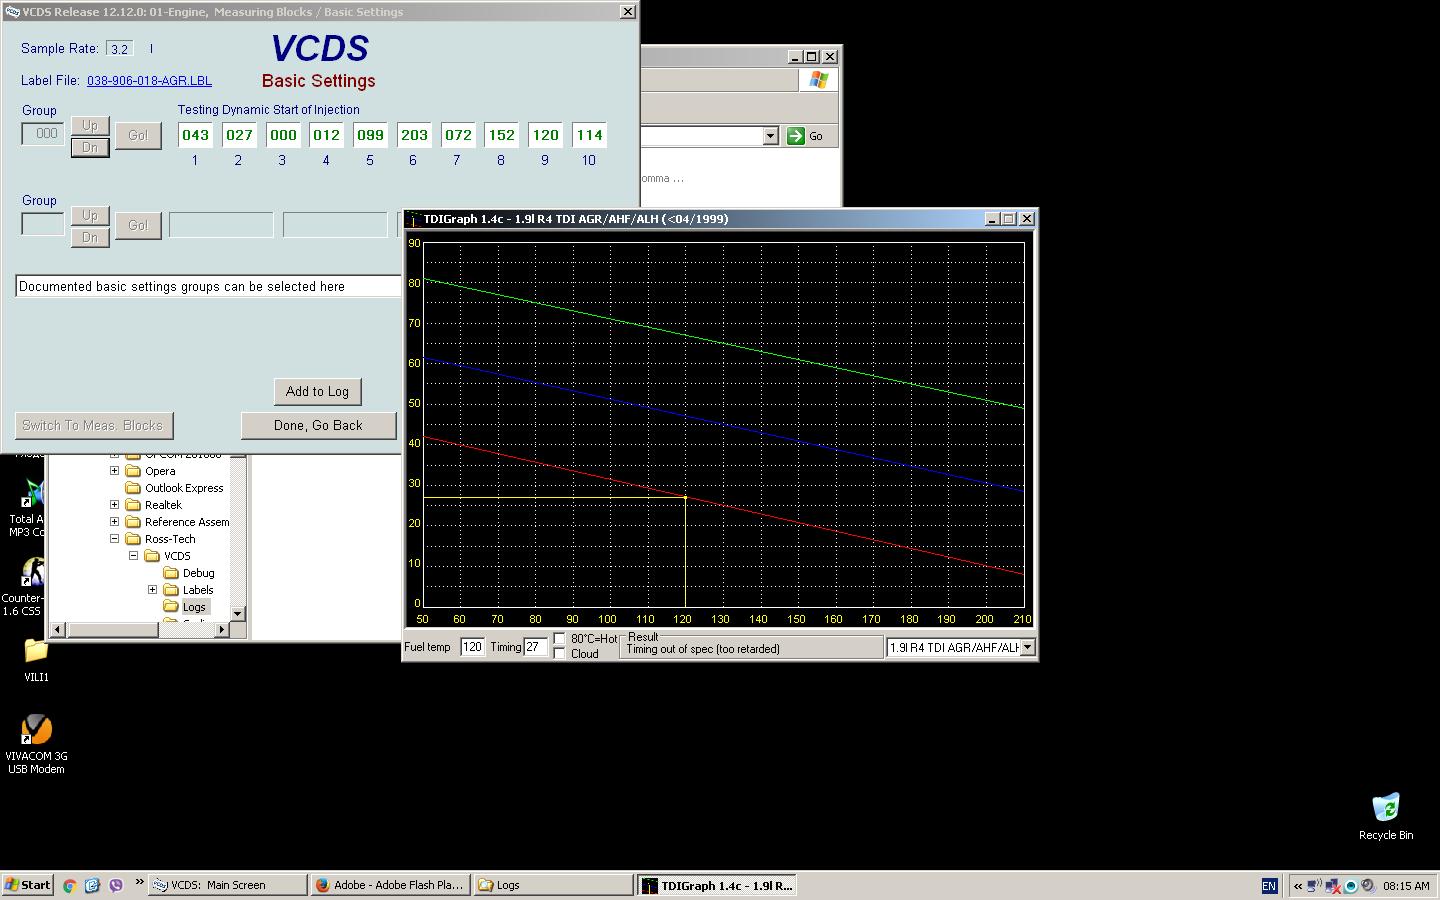Launch Viber from the quick launch bar
The image size is (1440, 900).
115,885
